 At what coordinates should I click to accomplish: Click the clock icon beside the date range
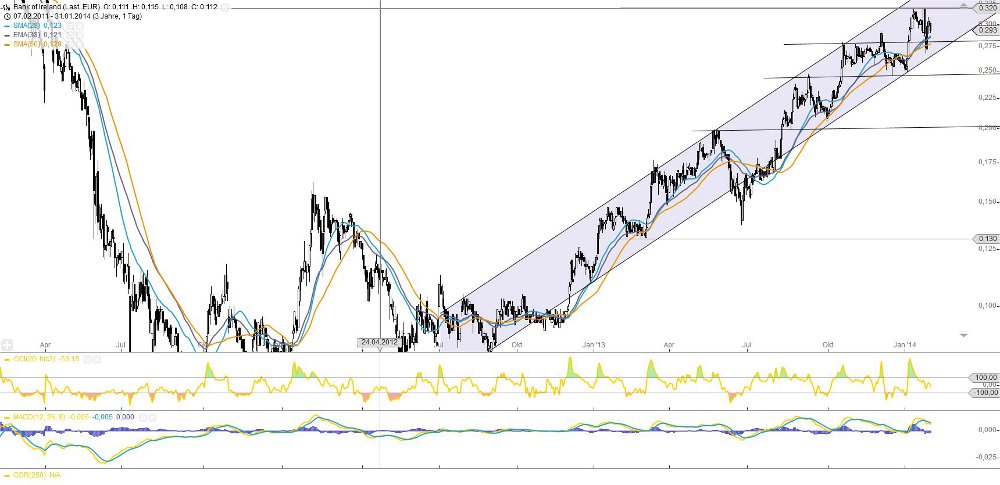tap(7, 16)
